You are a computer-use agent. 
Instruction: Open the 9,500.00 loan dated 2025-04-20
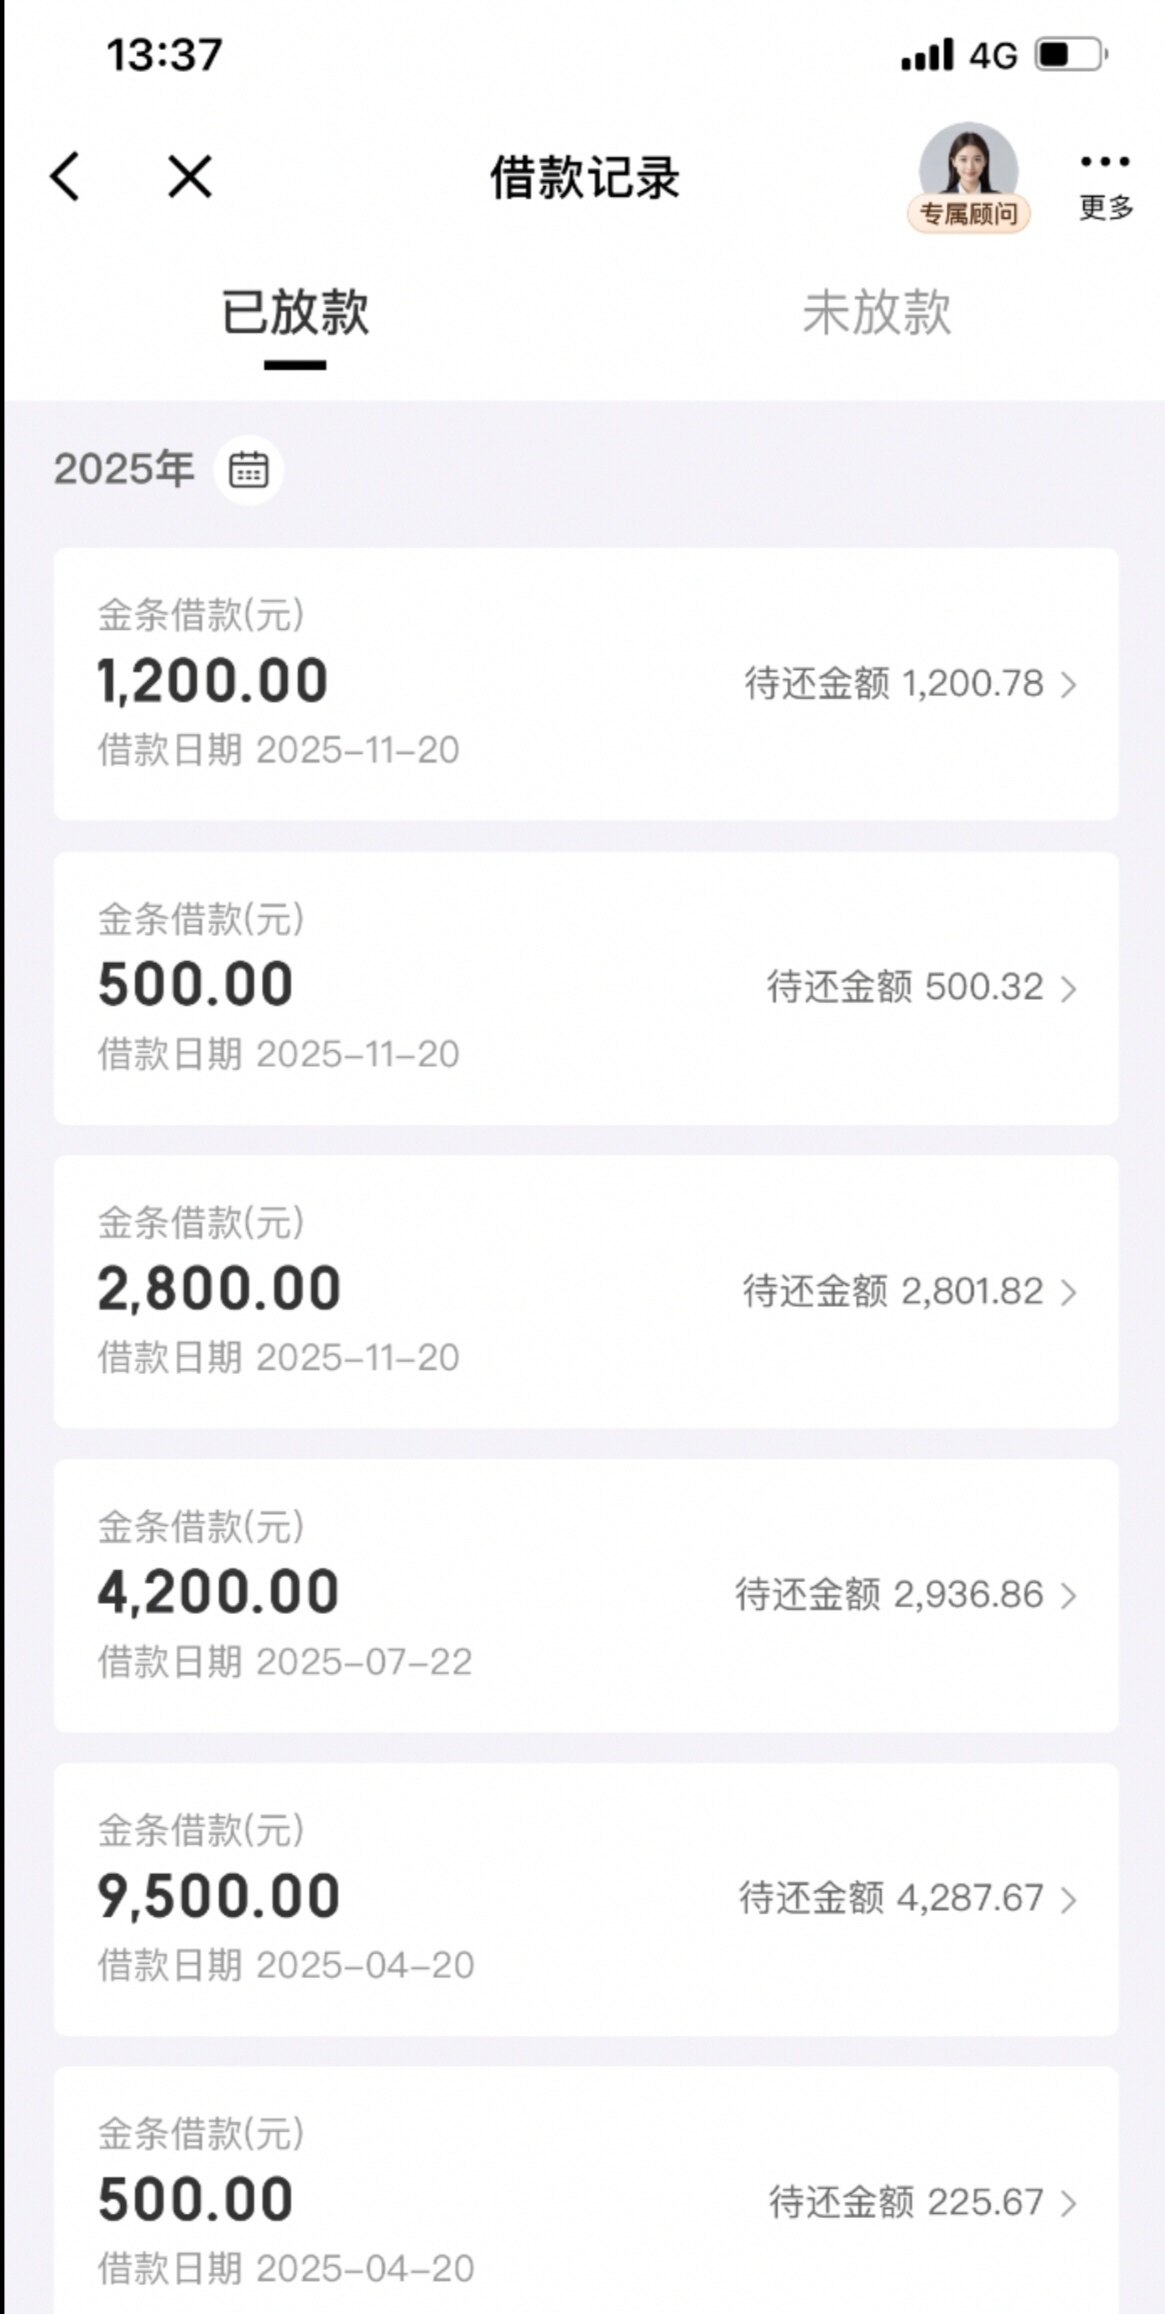click(400, 1897)
